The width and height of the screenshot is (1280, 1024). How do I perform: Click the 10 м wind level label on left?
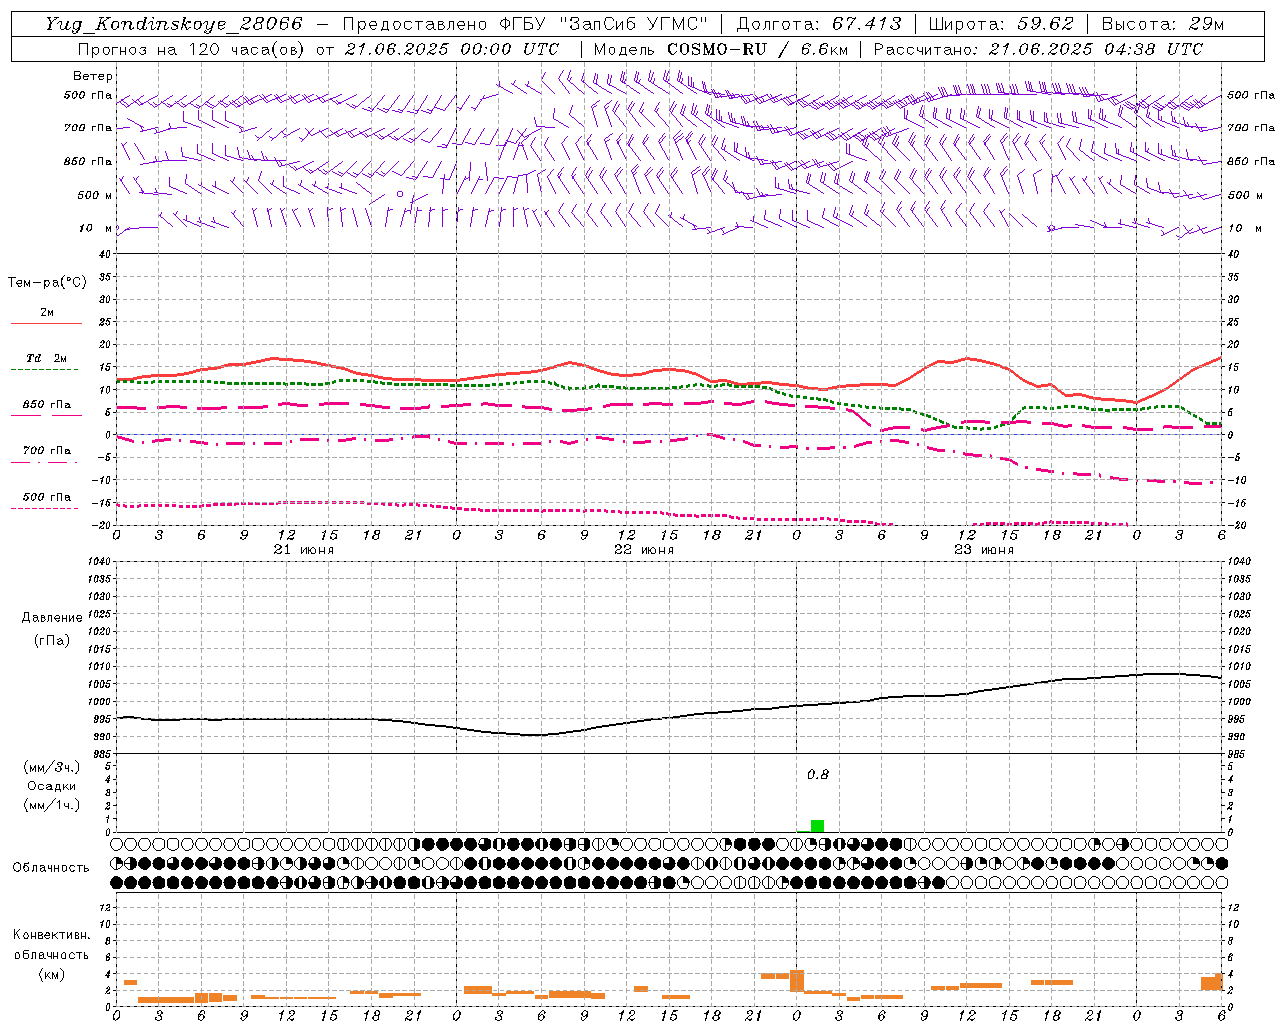(96, 228)
